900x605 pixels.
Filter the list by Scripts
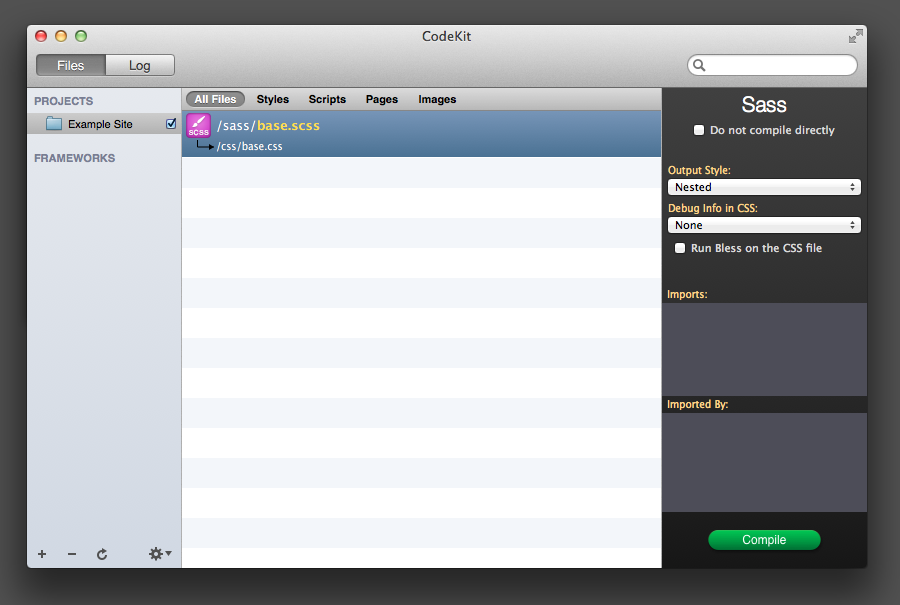point(327,99)
